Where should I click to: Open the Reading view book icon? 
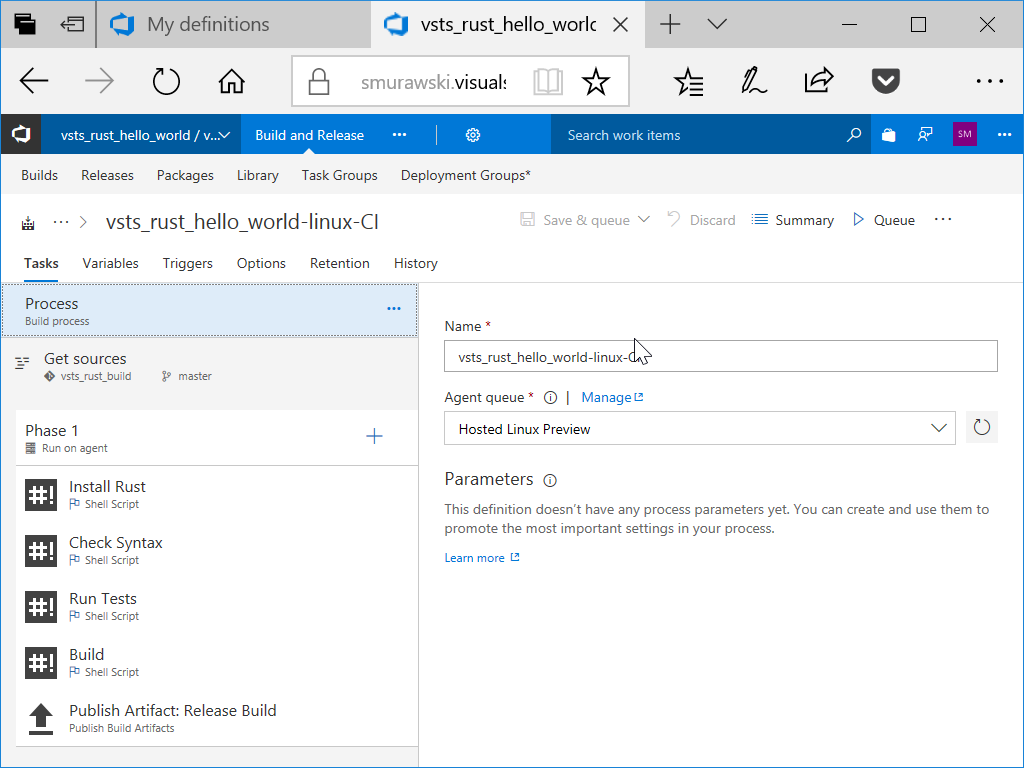pyautogui.click(x=547, y=82)
